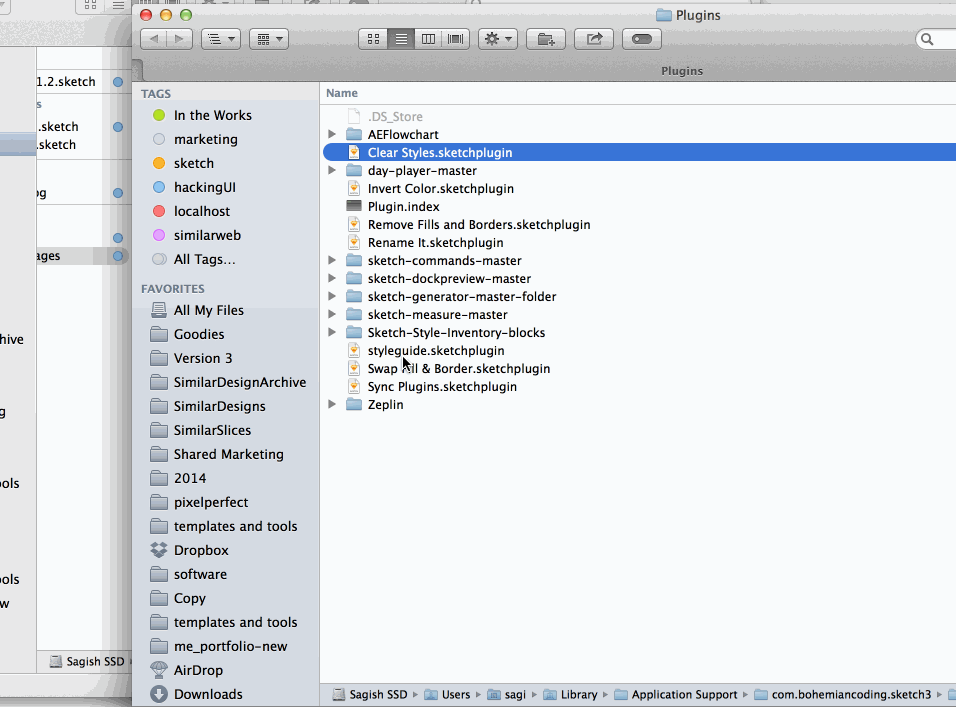Expand the AEFlowchart folder
The width and height of the screenshot is (956, 707).
coord(332,134)
